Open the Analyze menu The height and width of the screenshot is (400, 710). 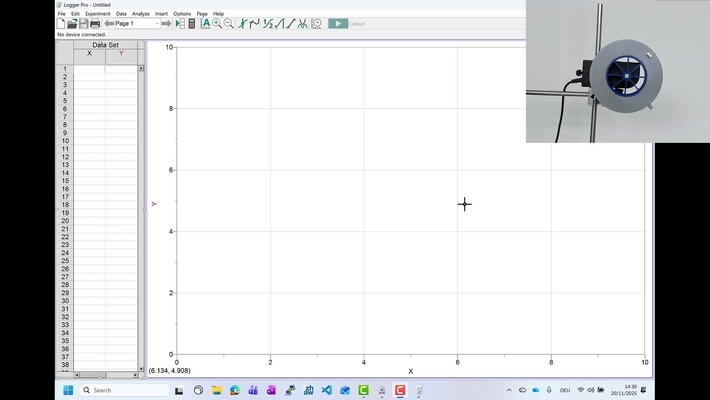(141, 14)
